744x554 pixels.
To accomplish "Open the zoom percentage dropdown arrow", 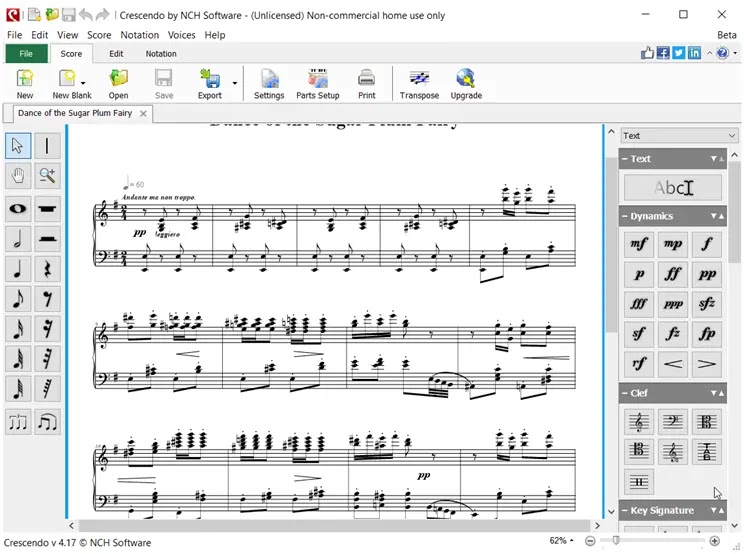I will (572, 541).
